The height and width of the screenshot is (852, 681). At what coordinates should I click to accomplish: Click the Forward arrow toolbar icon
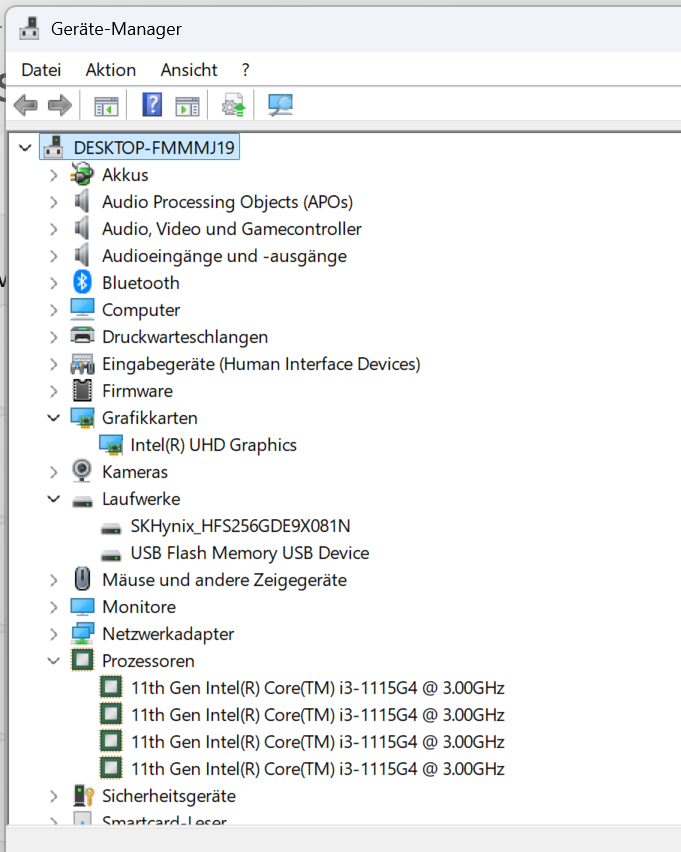click(60, 105)
